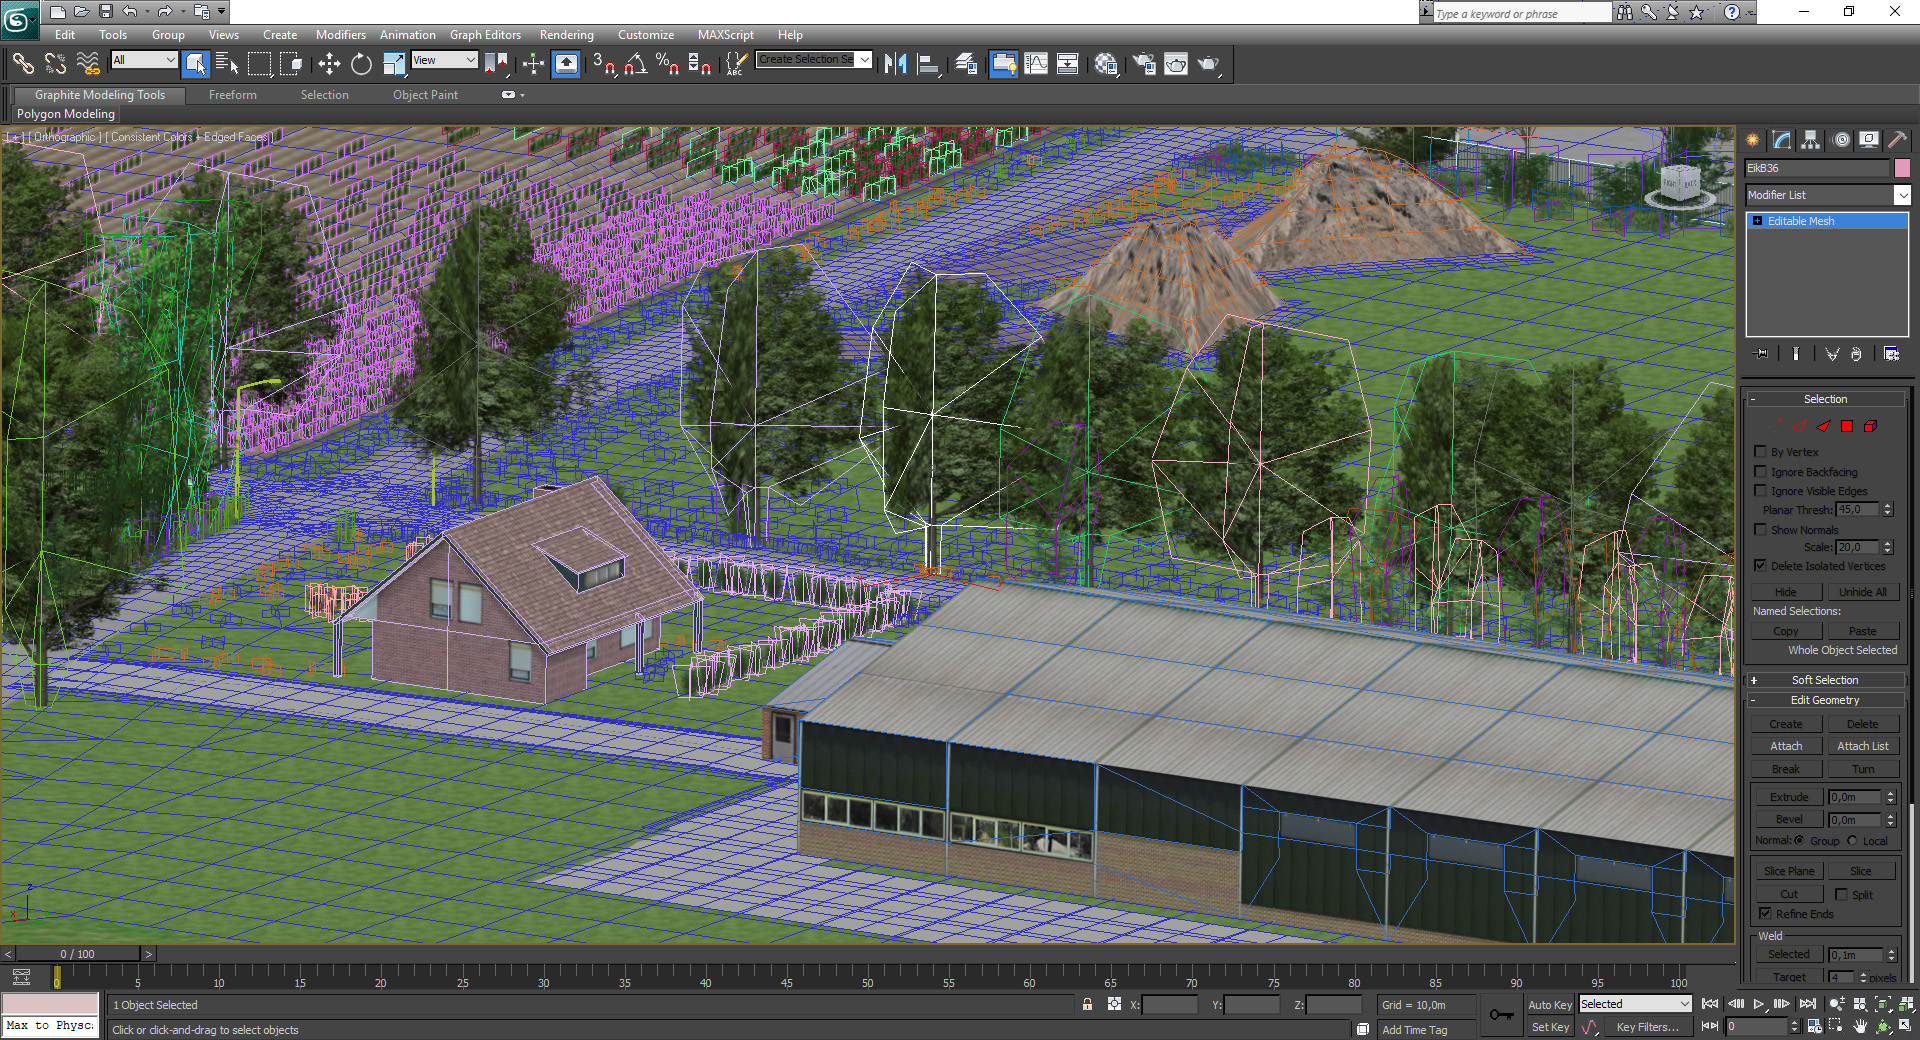Open the Manage Layers dialog

pos(966,64)
